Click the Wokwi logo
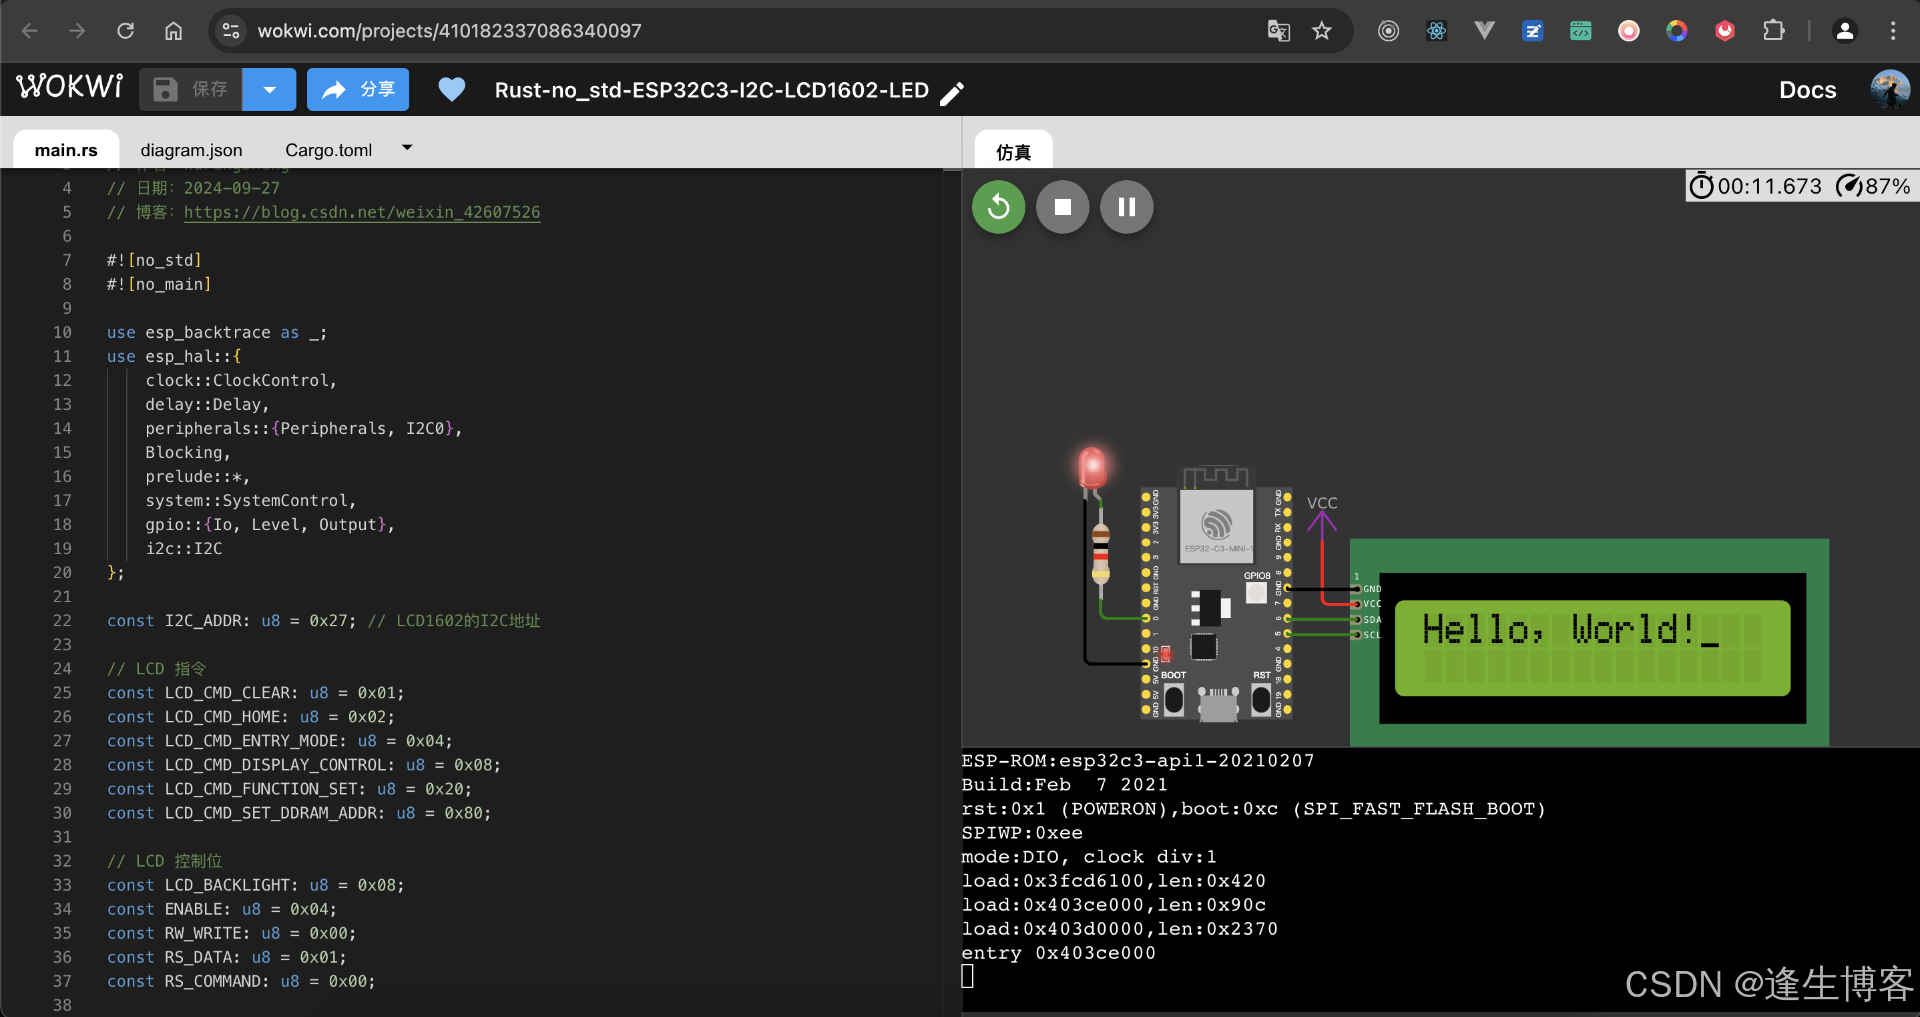Screen dimensions: 1920x1017 70,88
